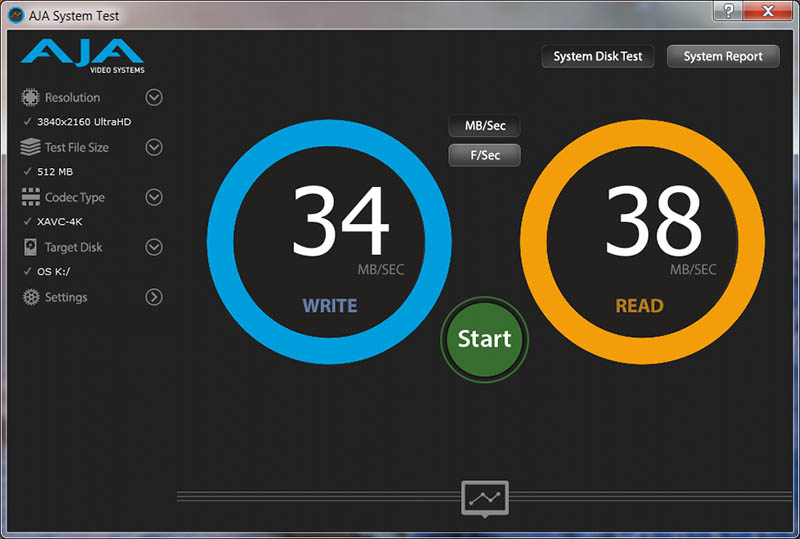800x539 pixels.
Task: Expand the Resolution dropdown arrow
Action: [x=154, y=97]
